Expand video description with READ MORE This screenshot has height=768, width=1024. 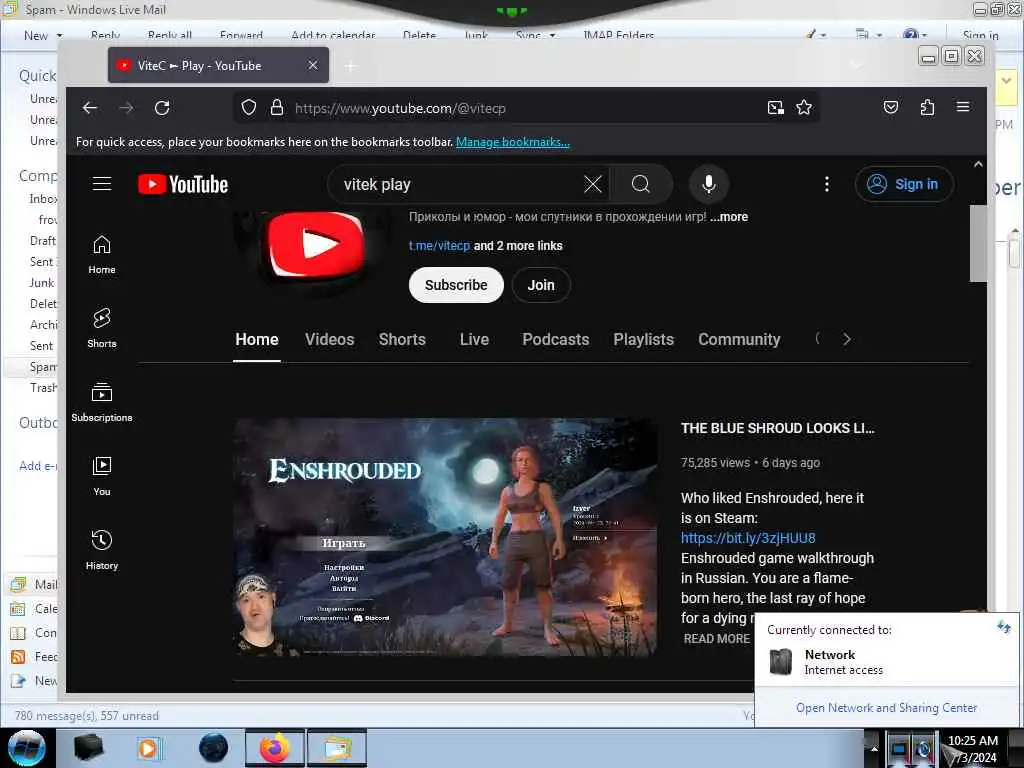(x=716, y=639)
